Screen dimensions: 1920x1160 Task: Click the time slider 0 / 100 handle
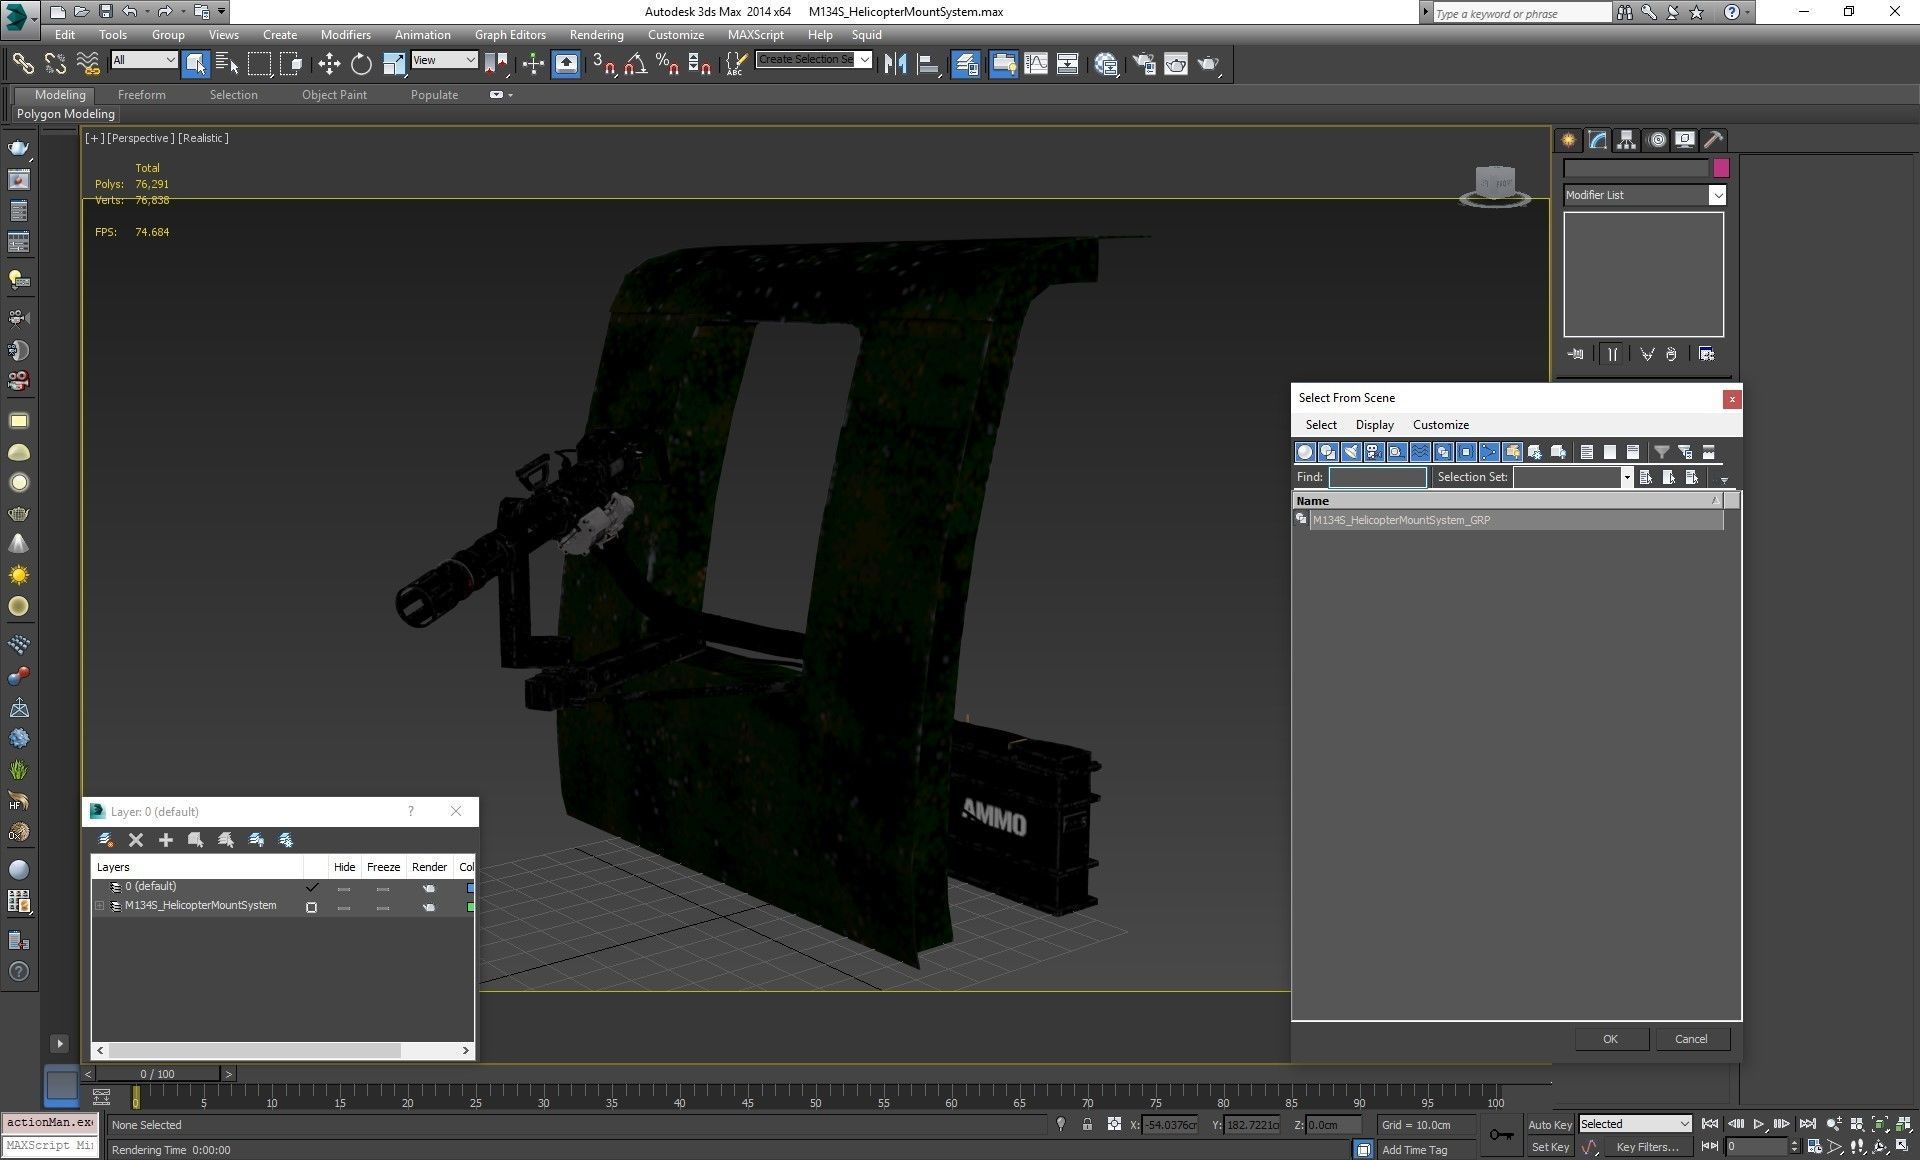pyautogui.click(x=157, y=1074)
